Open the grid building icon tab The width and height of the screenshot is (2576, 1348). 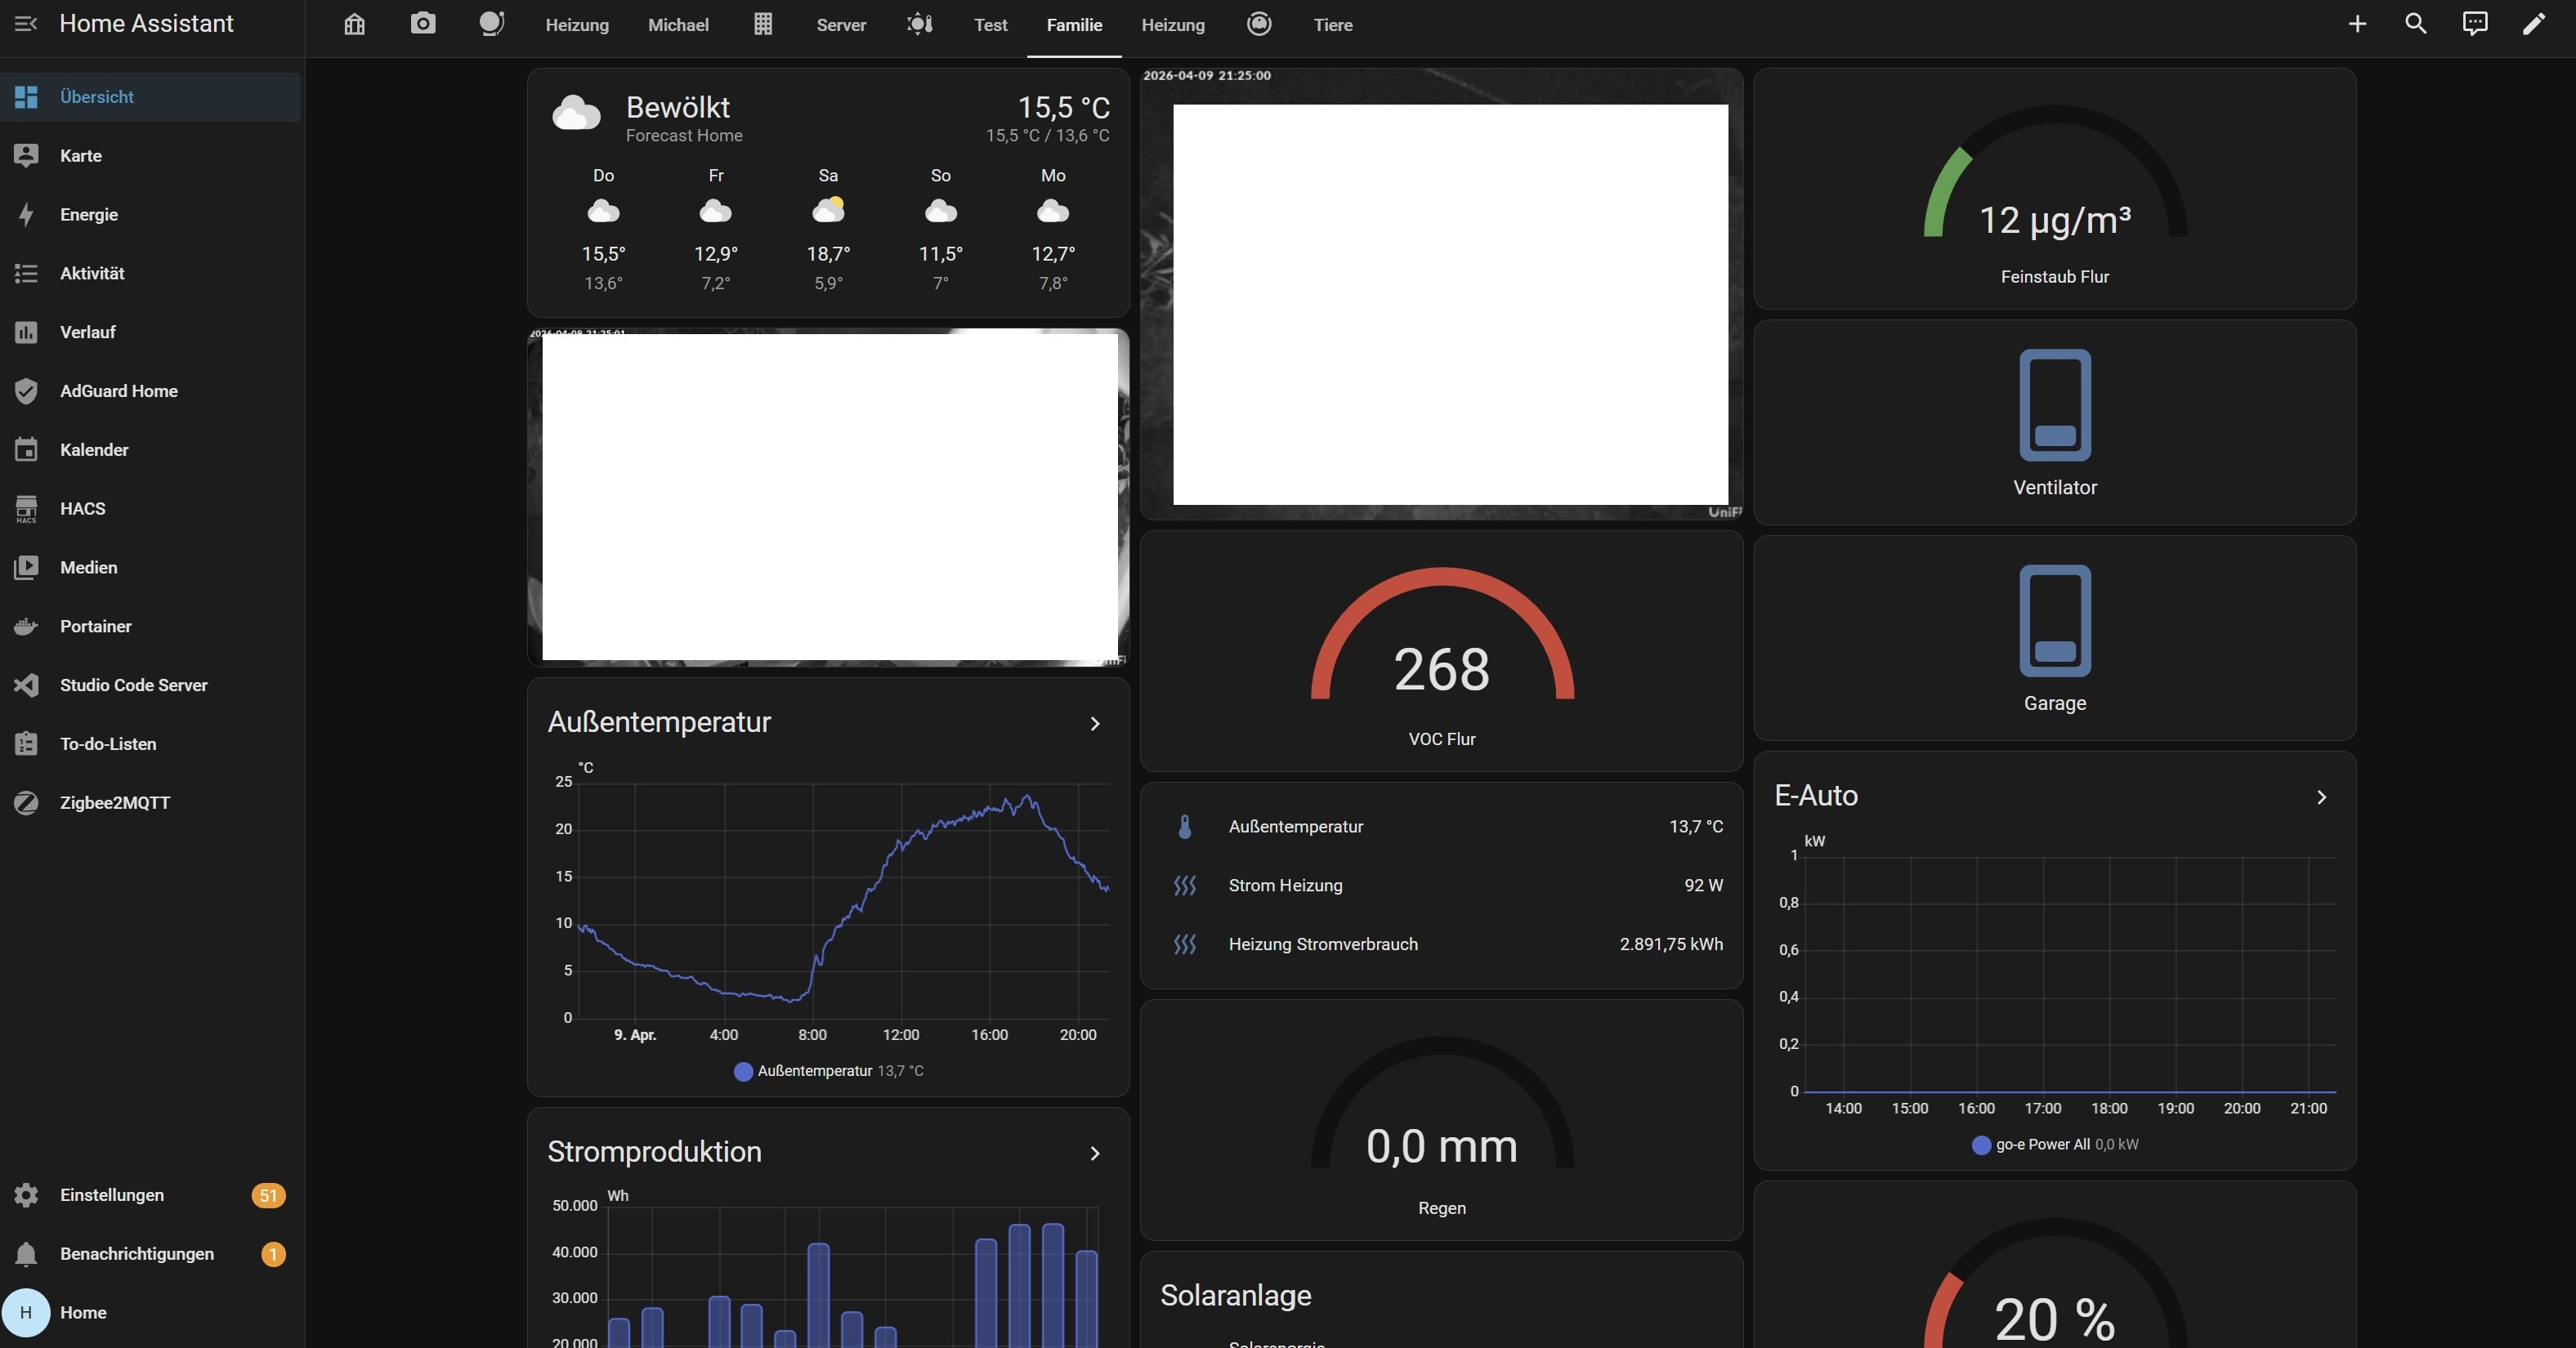point(763,24)
